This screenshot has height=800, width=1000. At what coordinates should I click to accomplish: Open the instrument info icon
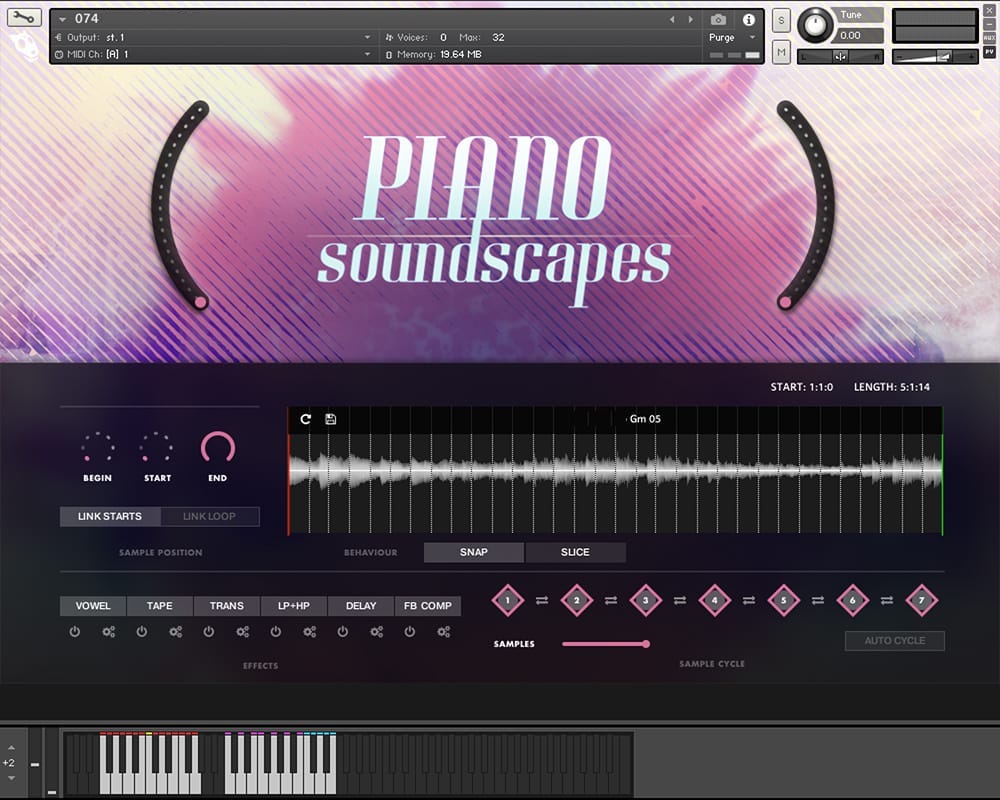748,19
